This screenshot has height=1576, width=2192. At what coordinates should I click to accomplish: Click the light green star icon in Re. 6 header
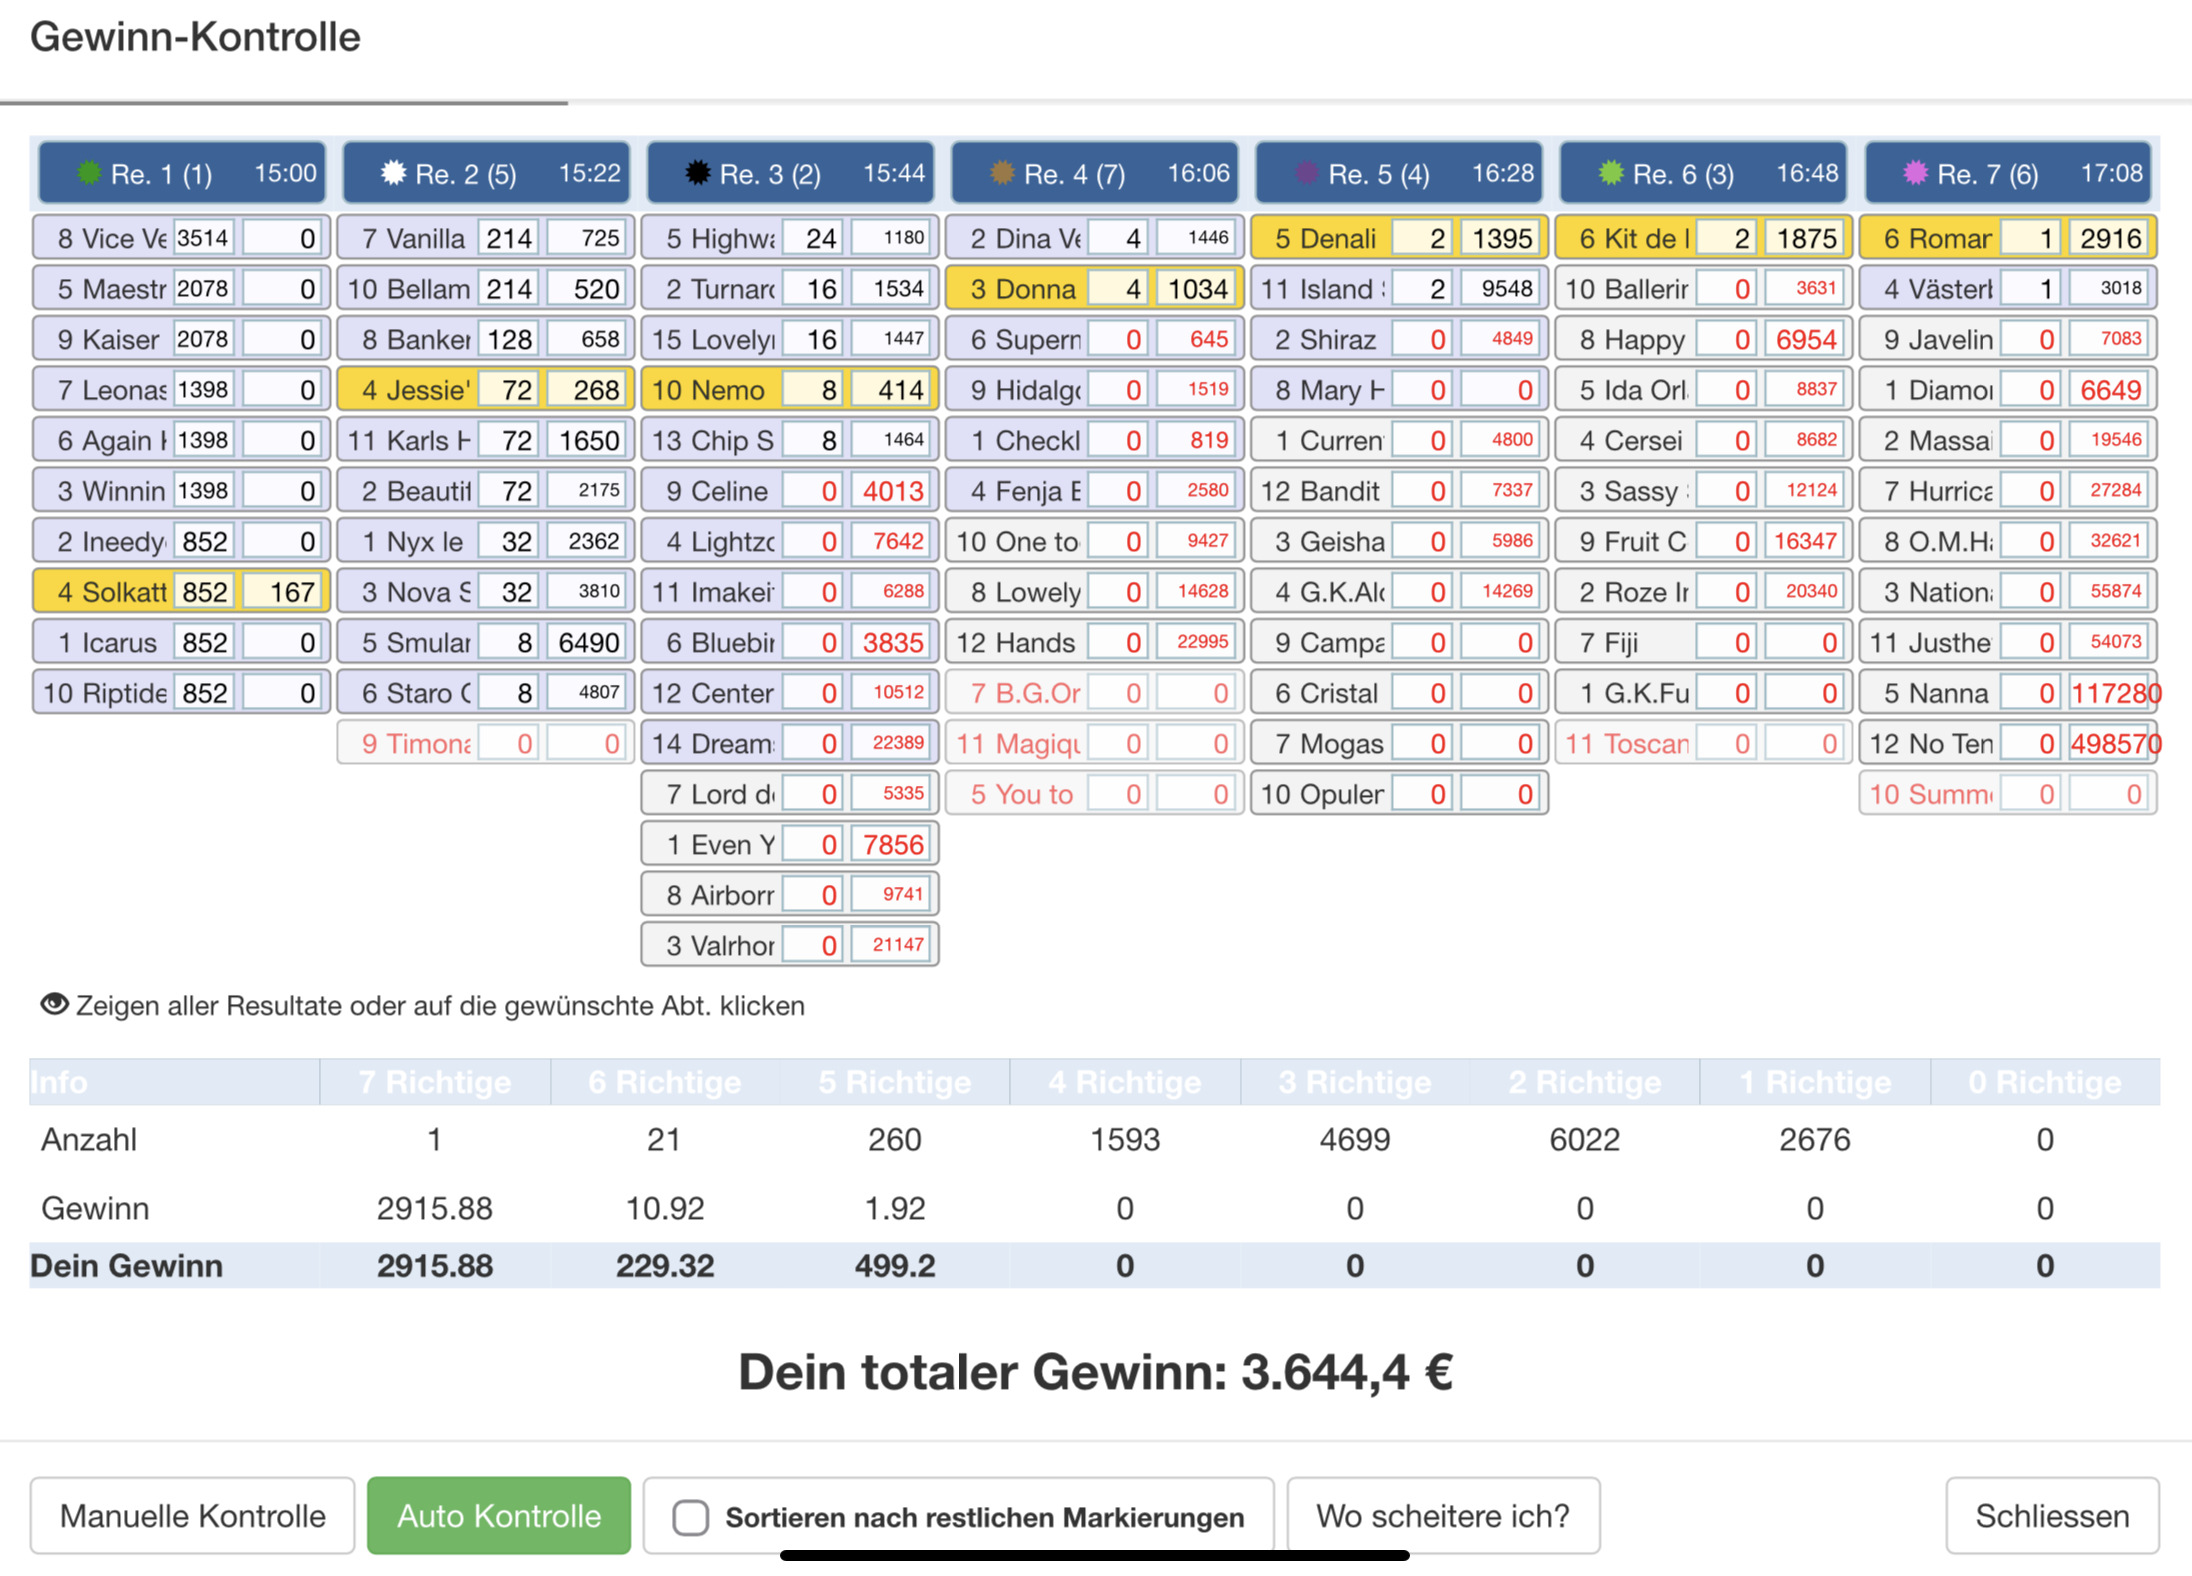1610,173
